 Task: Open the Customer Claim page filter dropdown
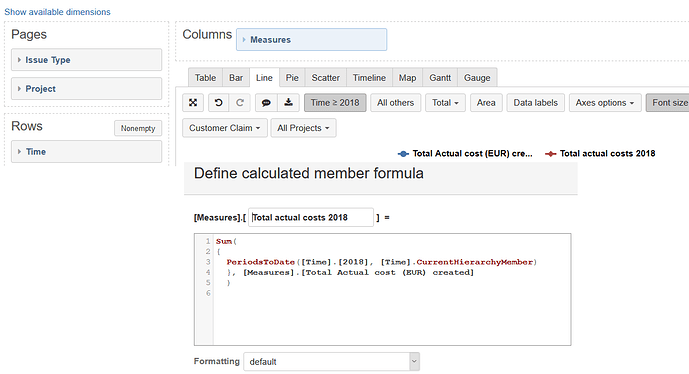225,128
